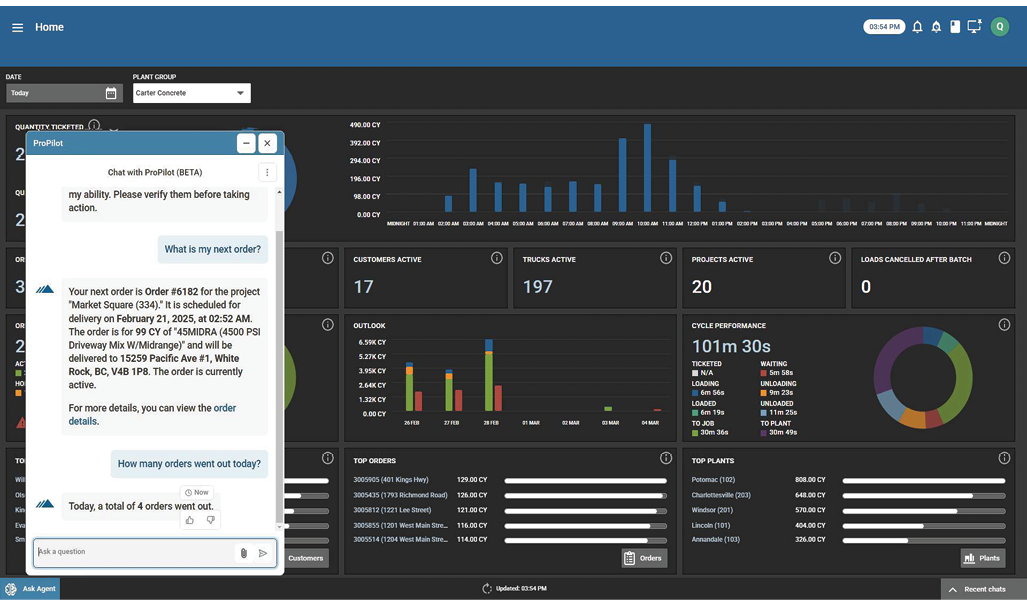Expand the Plant Group Carter Concrete dropdown
1027x600 pixels.
(x=191, y=93)
